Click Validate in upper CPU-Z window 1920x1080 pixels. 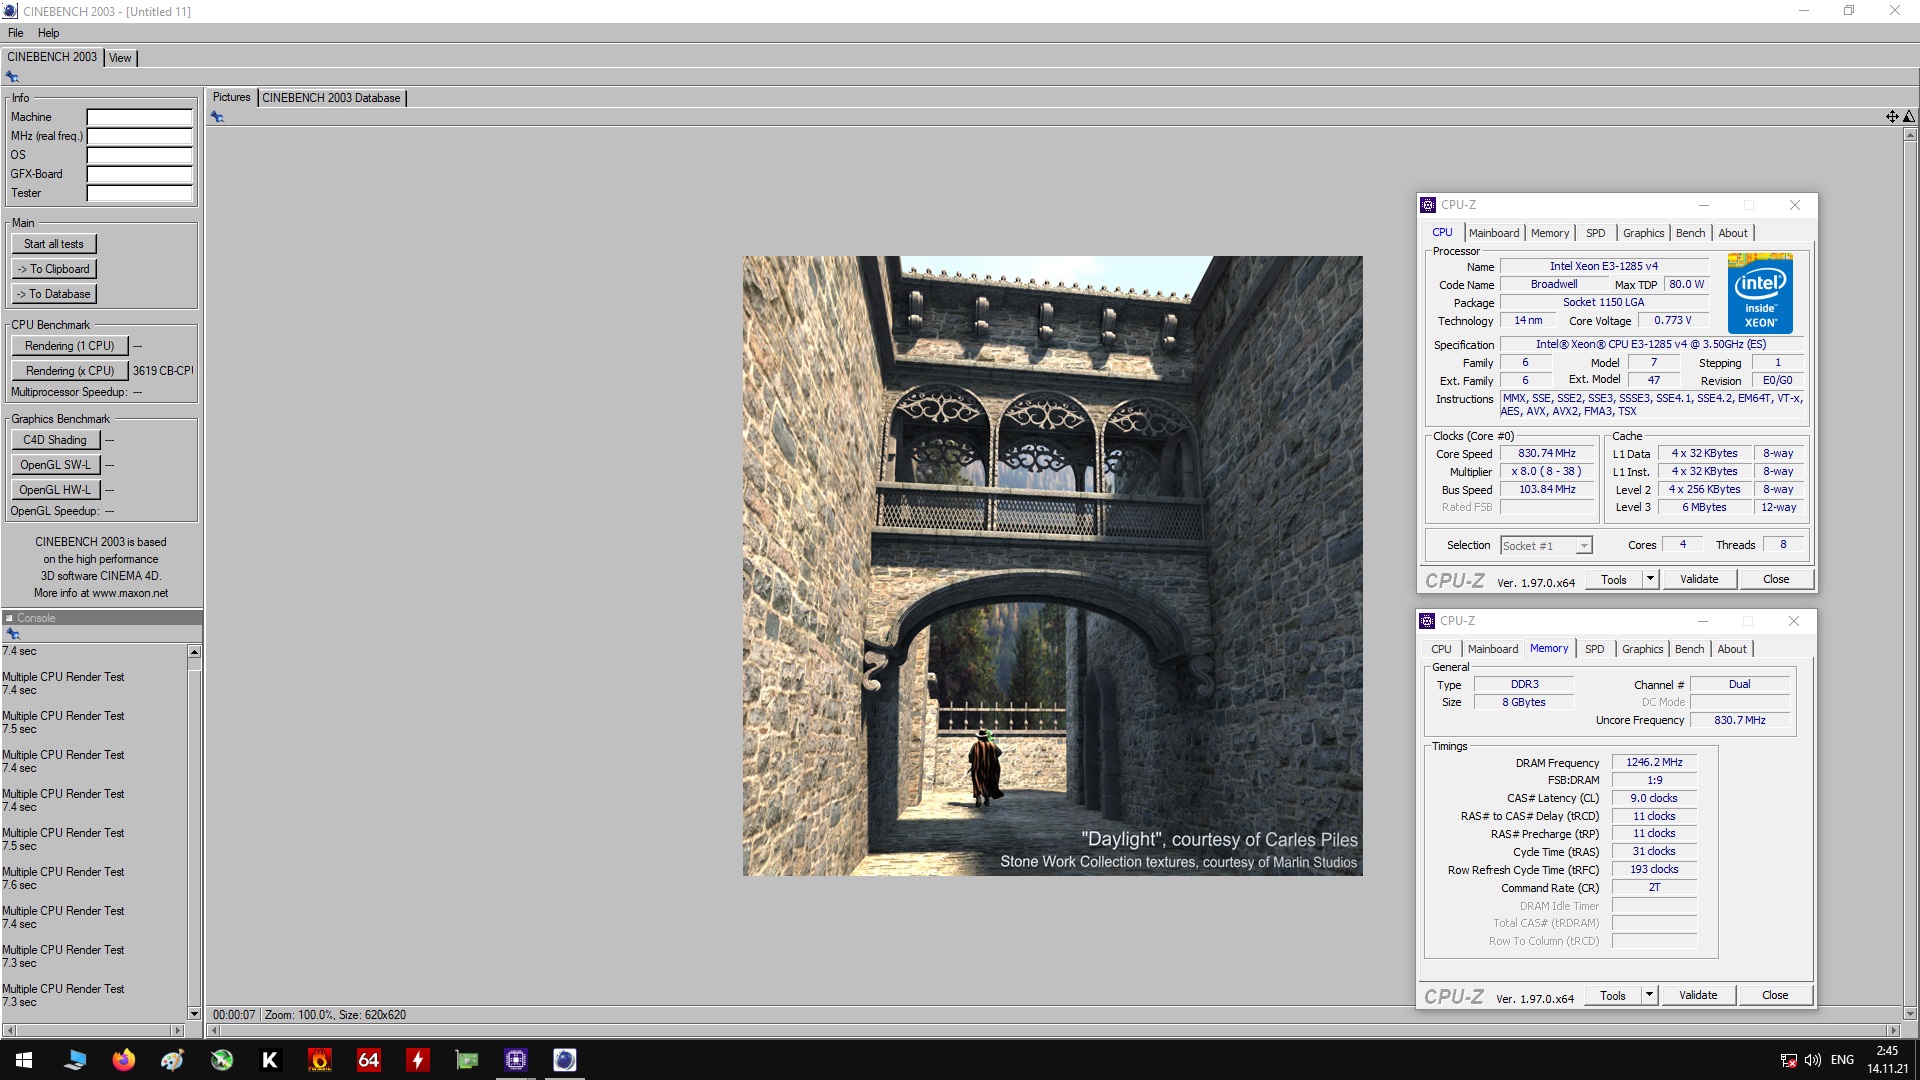click(x=1699, y=580)
